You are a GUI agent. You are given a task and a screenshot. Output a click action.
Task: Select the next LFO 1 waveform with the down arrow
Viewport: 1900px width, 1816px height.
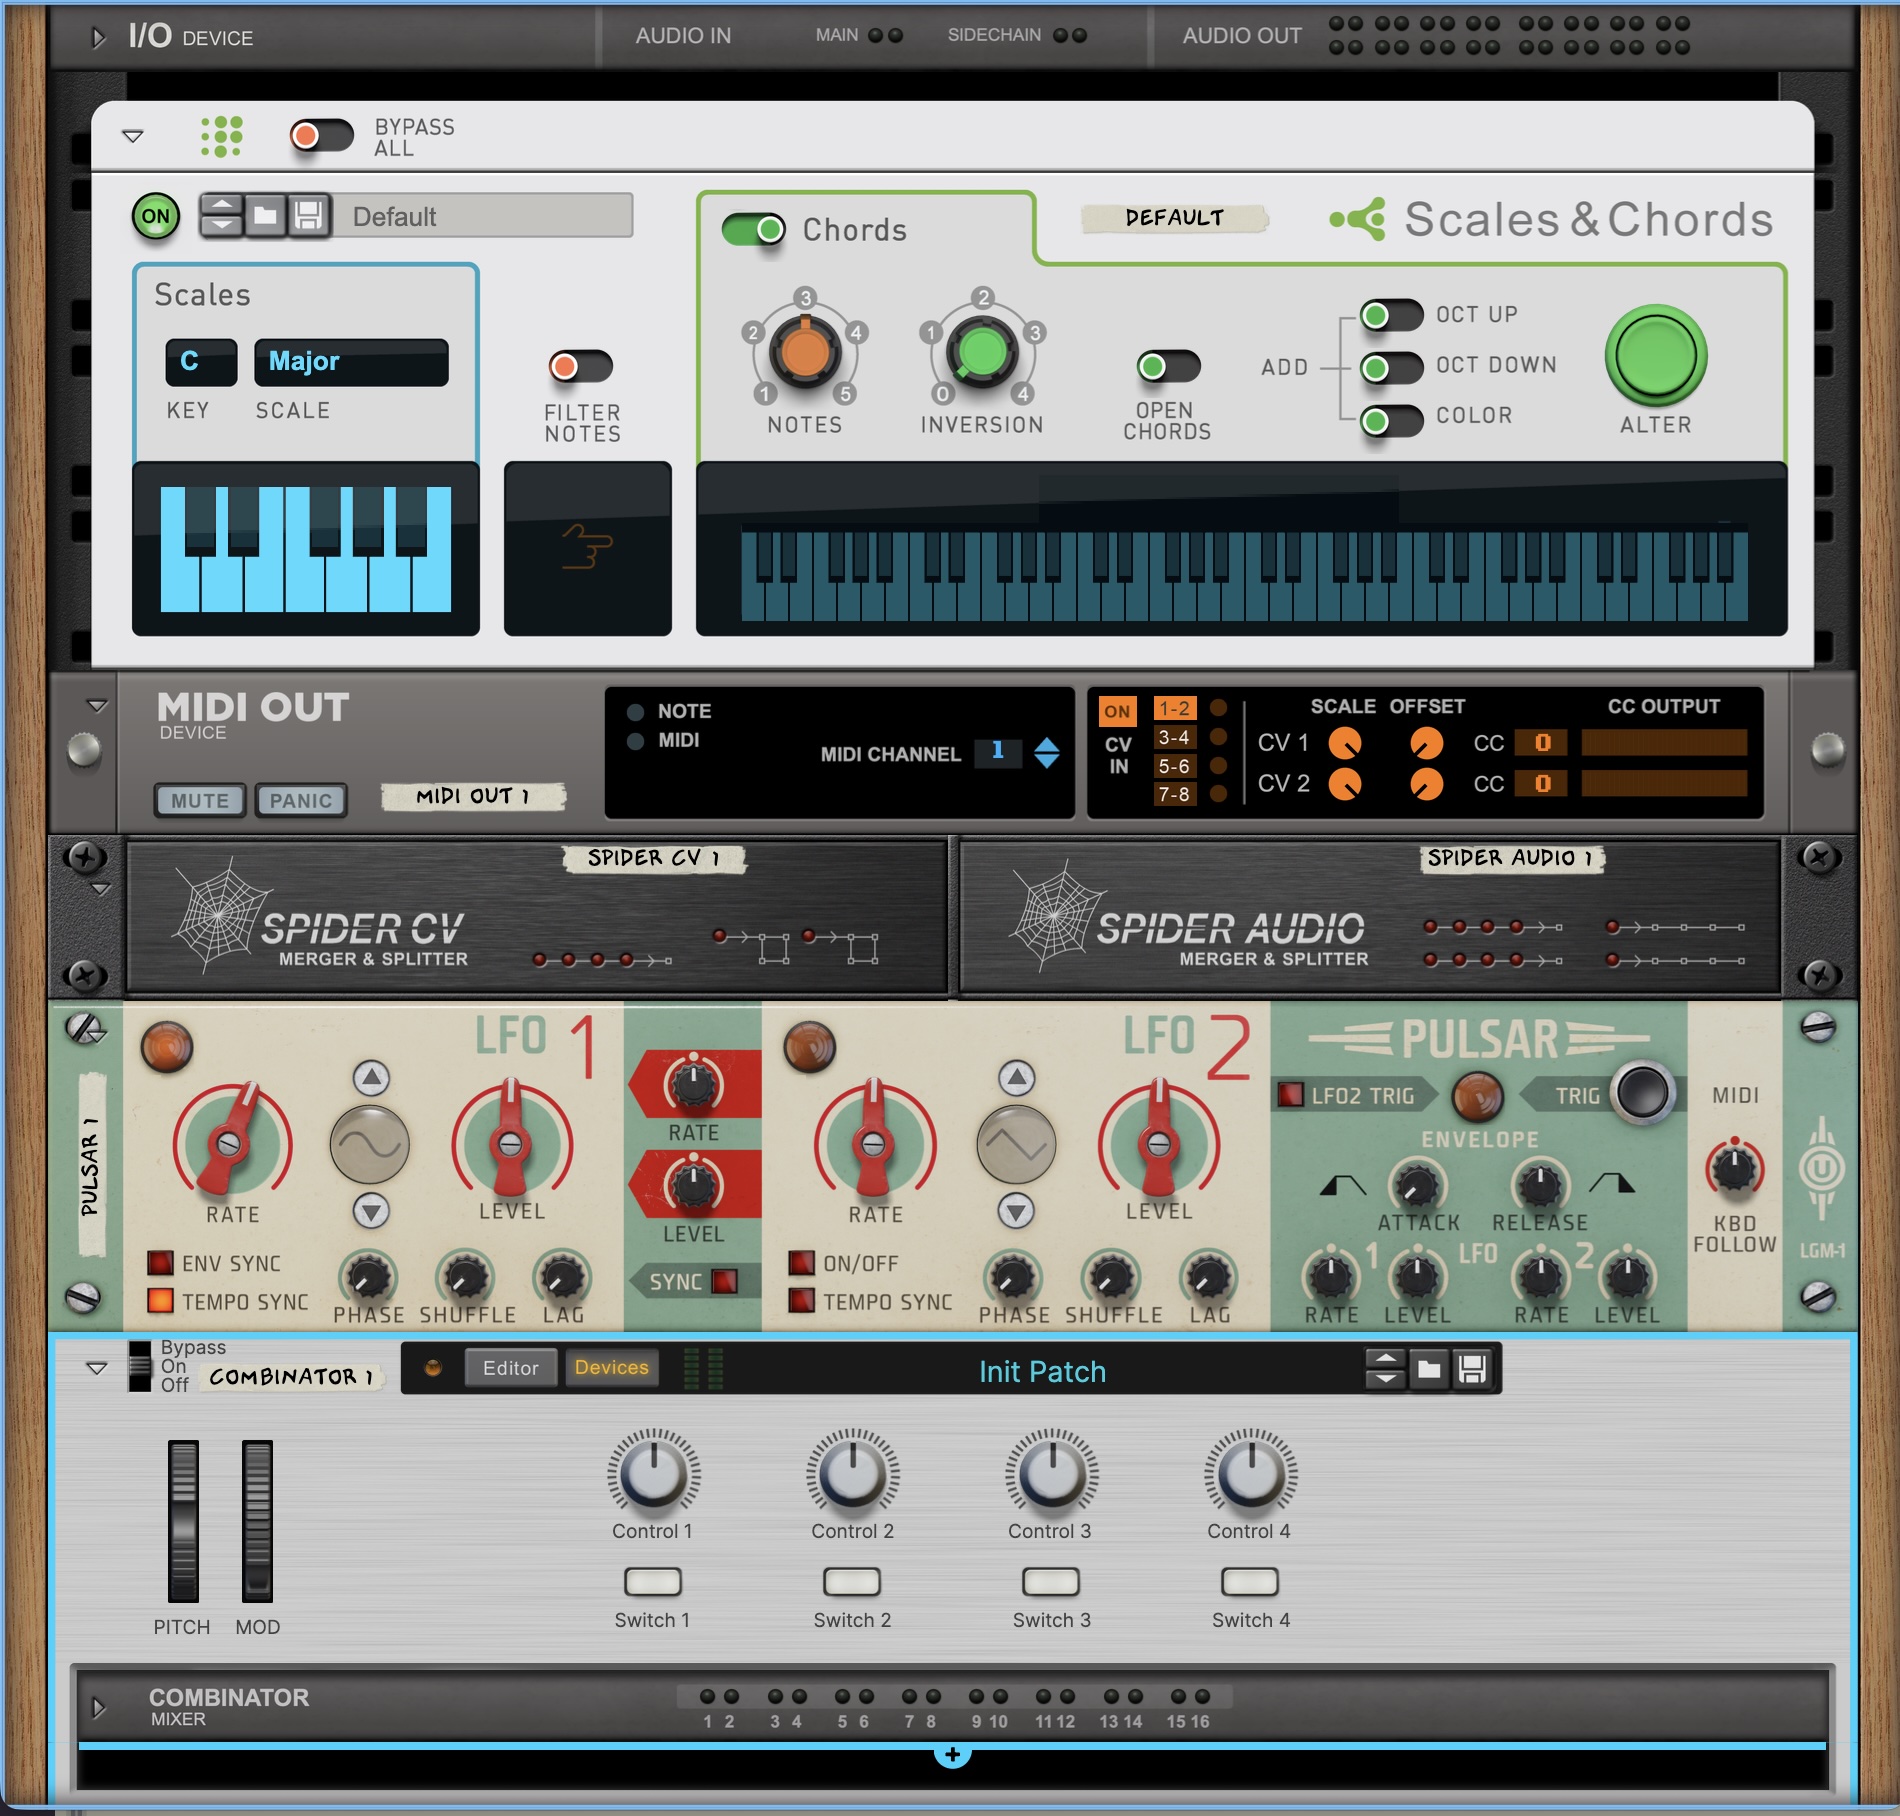pos(371,1212)
